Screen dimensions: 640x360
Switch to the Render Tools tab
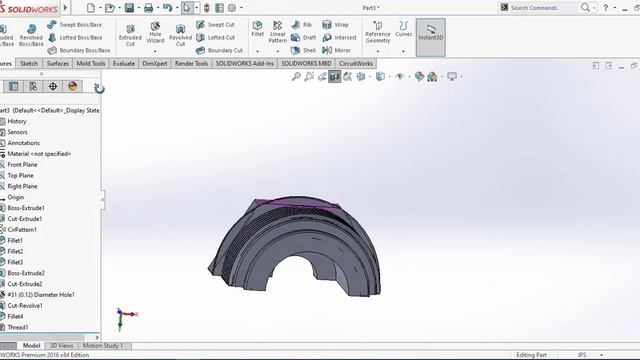tap(191, 64)
